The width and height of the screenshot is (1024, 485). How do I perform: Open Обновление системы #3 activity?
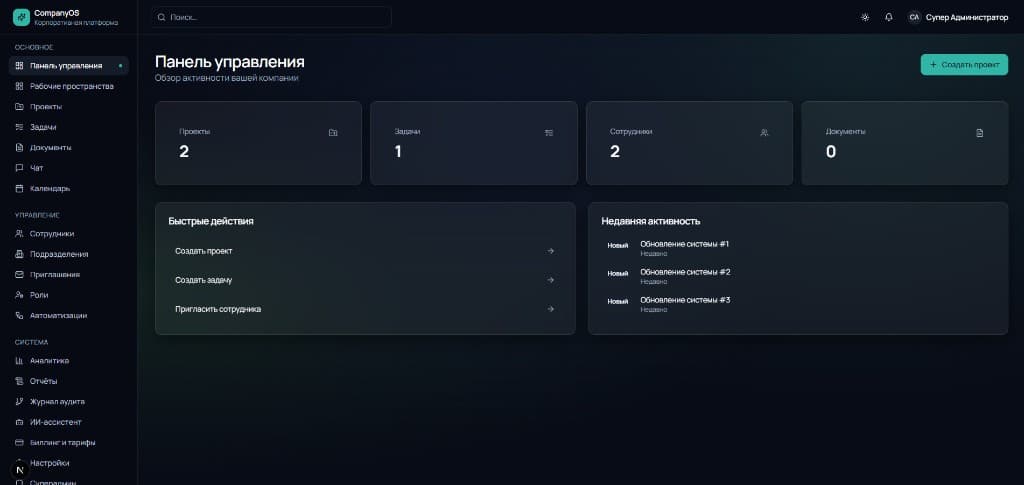(x=685, y=300)
